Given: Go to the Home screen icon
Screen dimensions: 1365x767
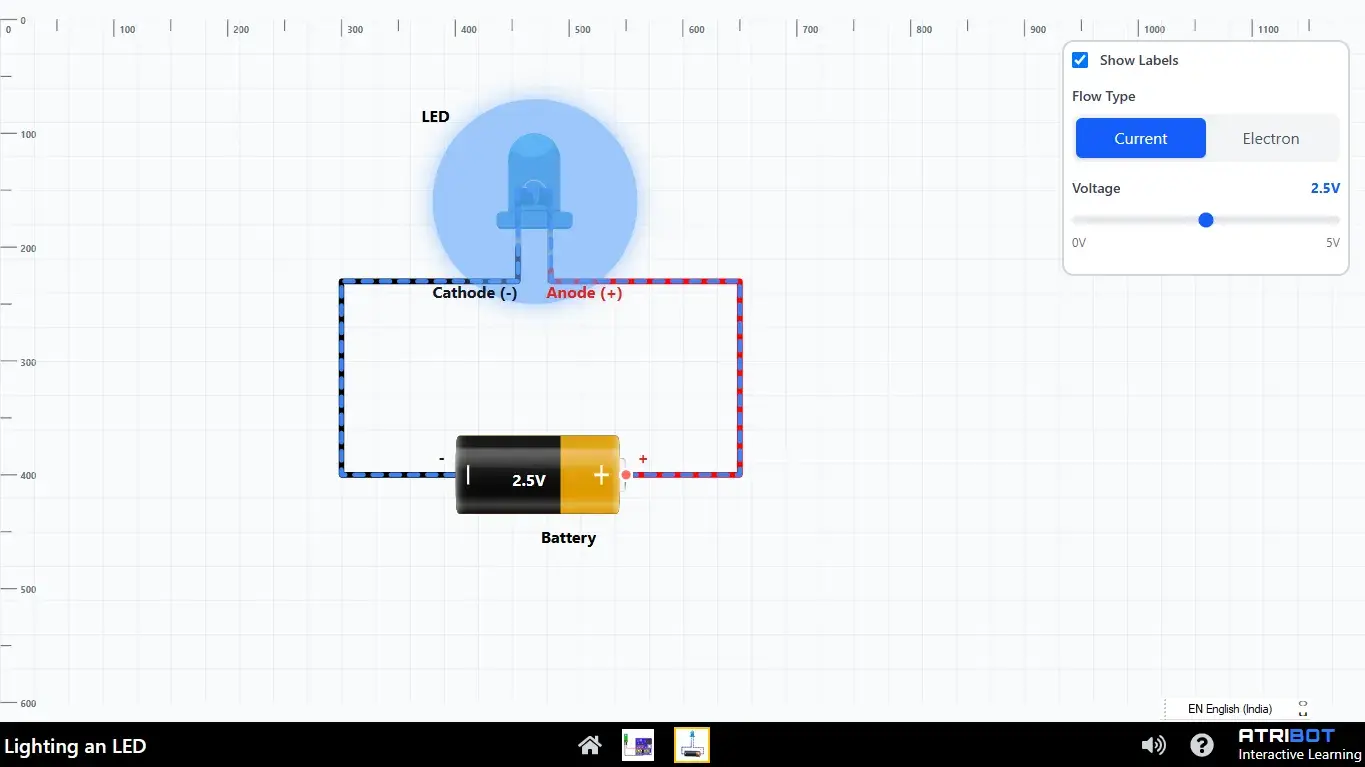Looking at the screenshot, I should pos(590,745).
